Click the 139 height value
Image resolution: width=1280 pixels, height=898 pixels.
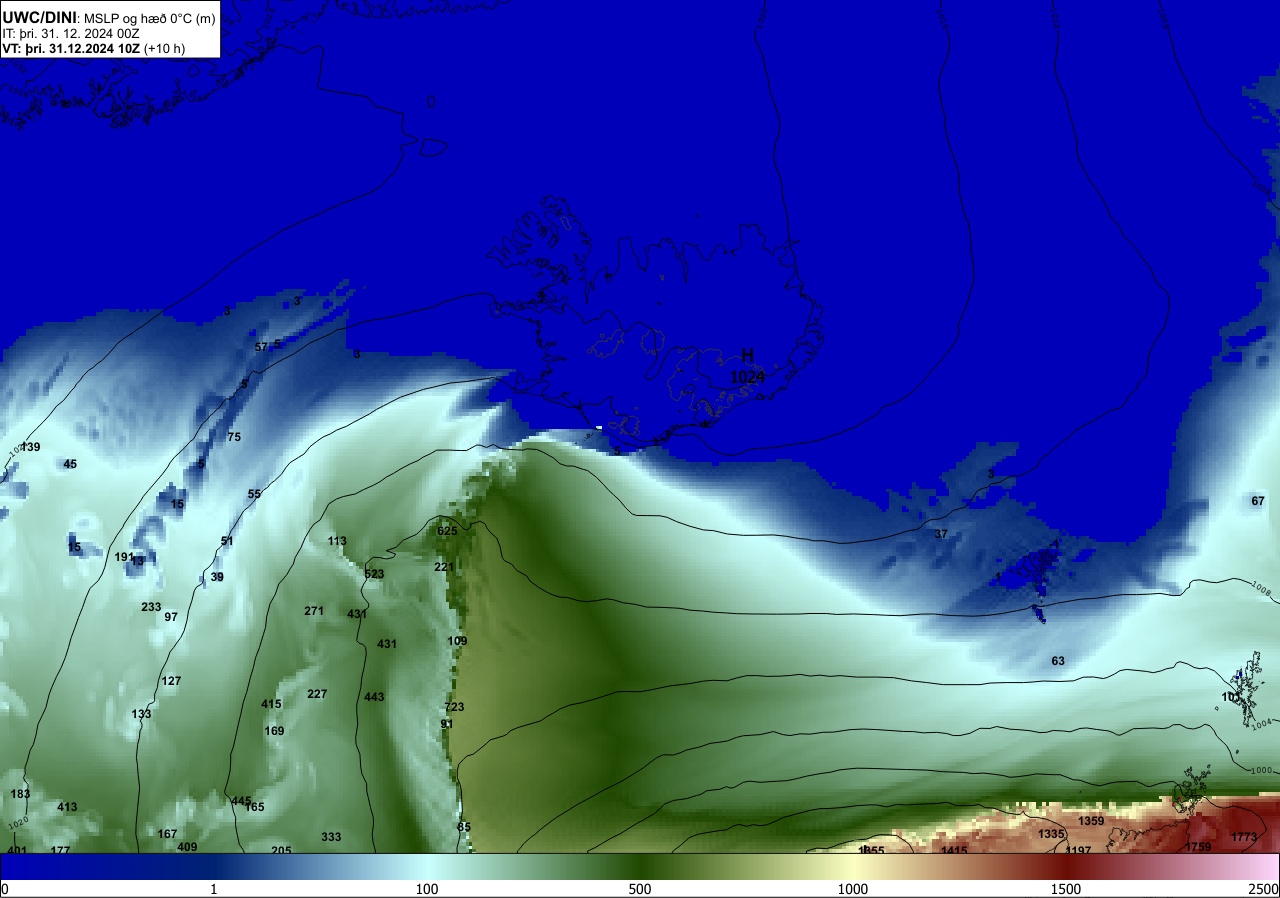(30, 447)
